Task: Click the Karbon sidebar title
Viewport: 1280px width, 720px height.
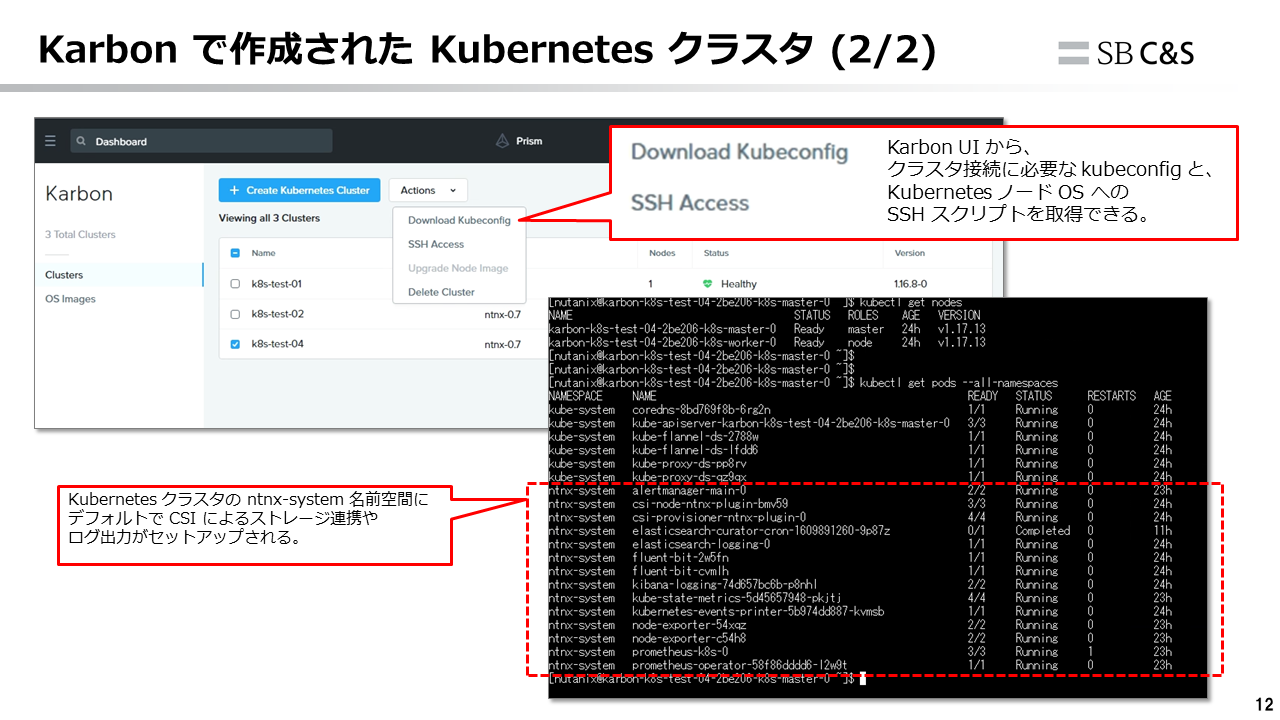Action: 79,193
